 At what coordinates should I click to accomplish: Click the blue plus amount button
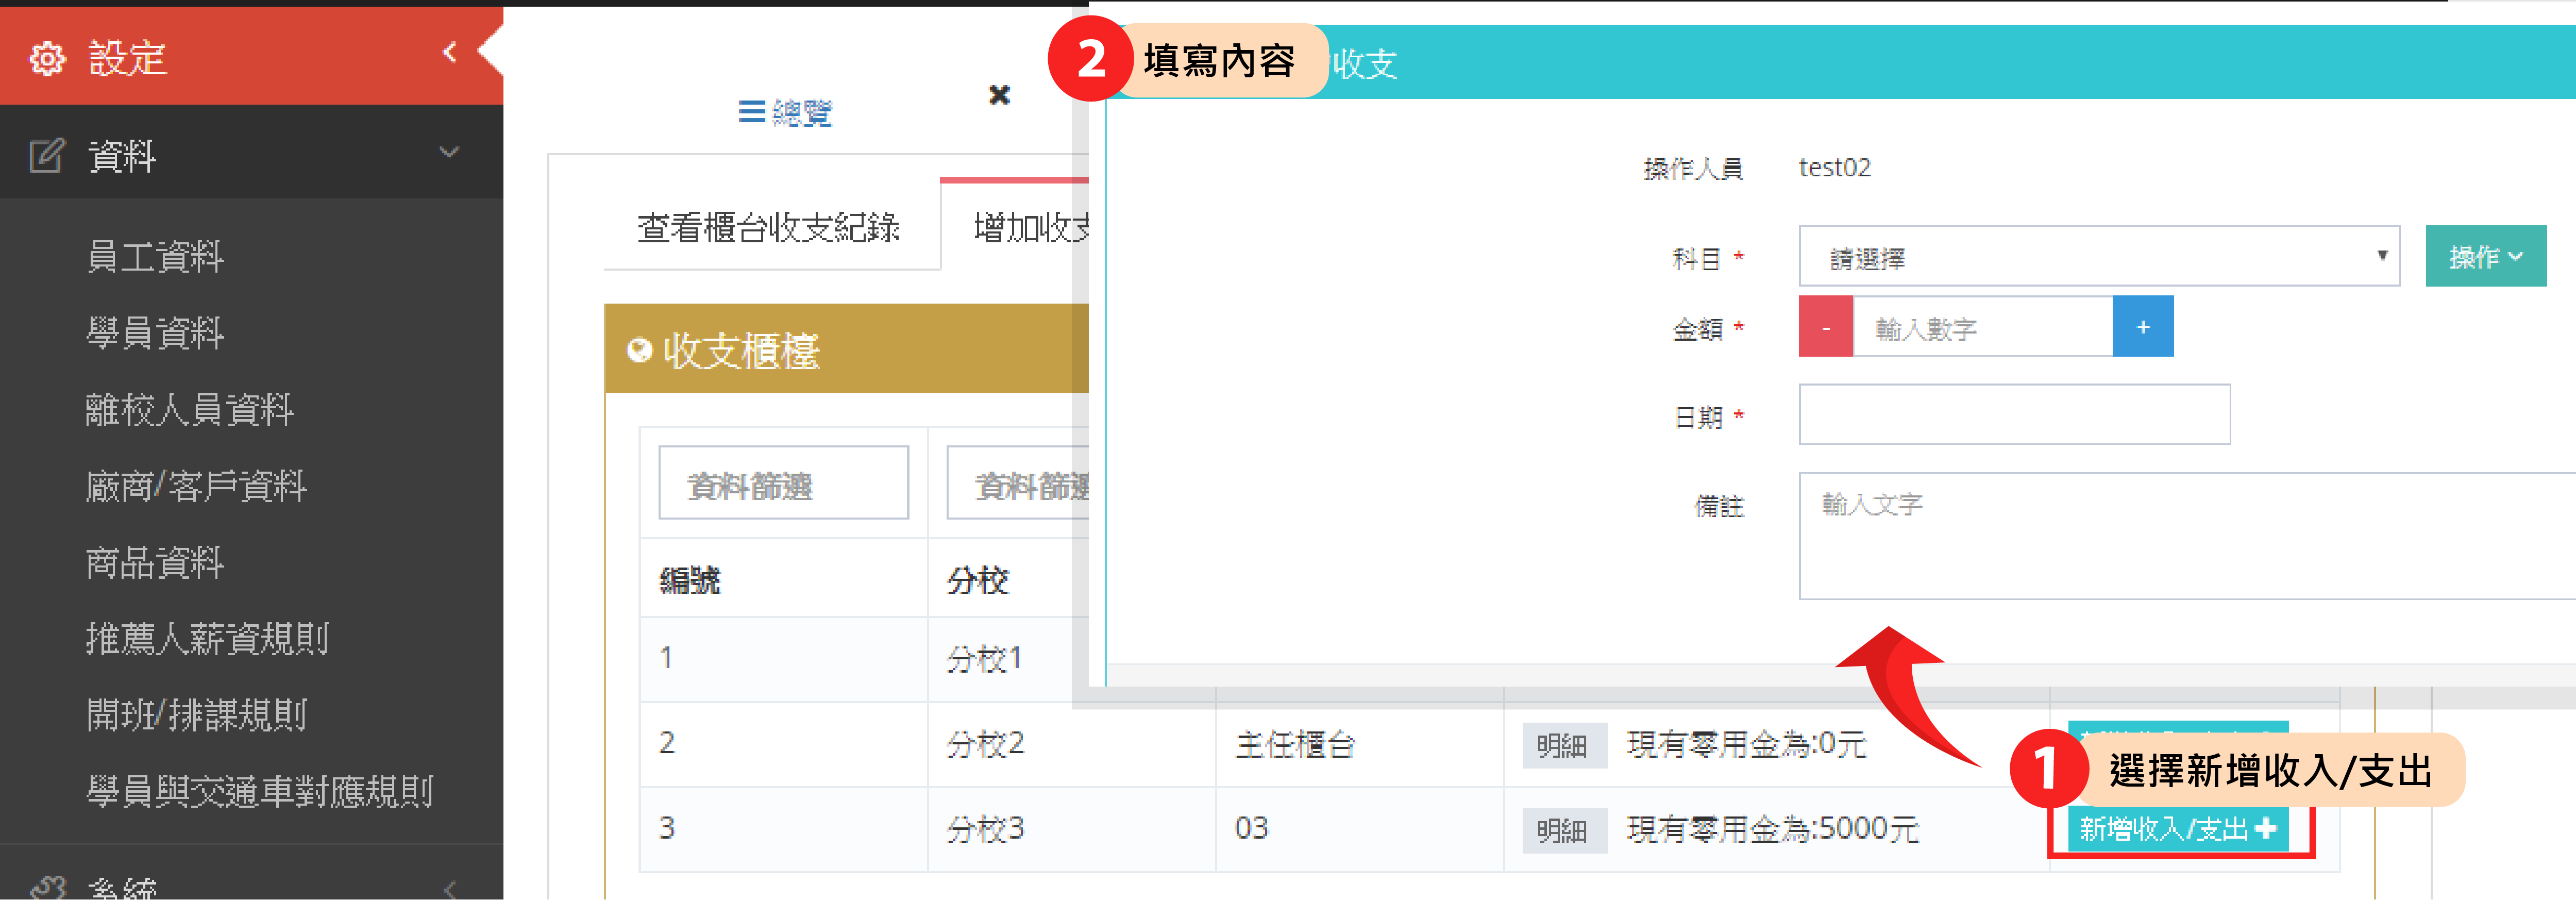(x=2142, y=327)
